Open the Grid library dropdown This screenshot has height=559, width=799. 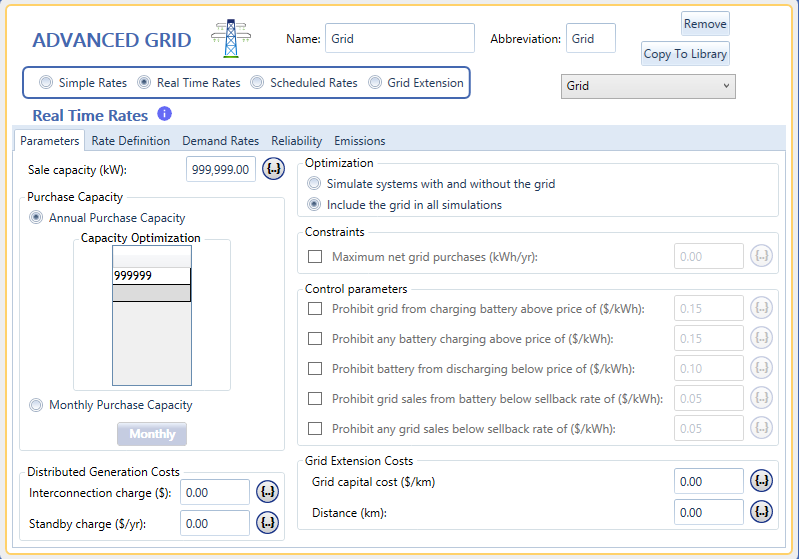(x=648, y=86)
